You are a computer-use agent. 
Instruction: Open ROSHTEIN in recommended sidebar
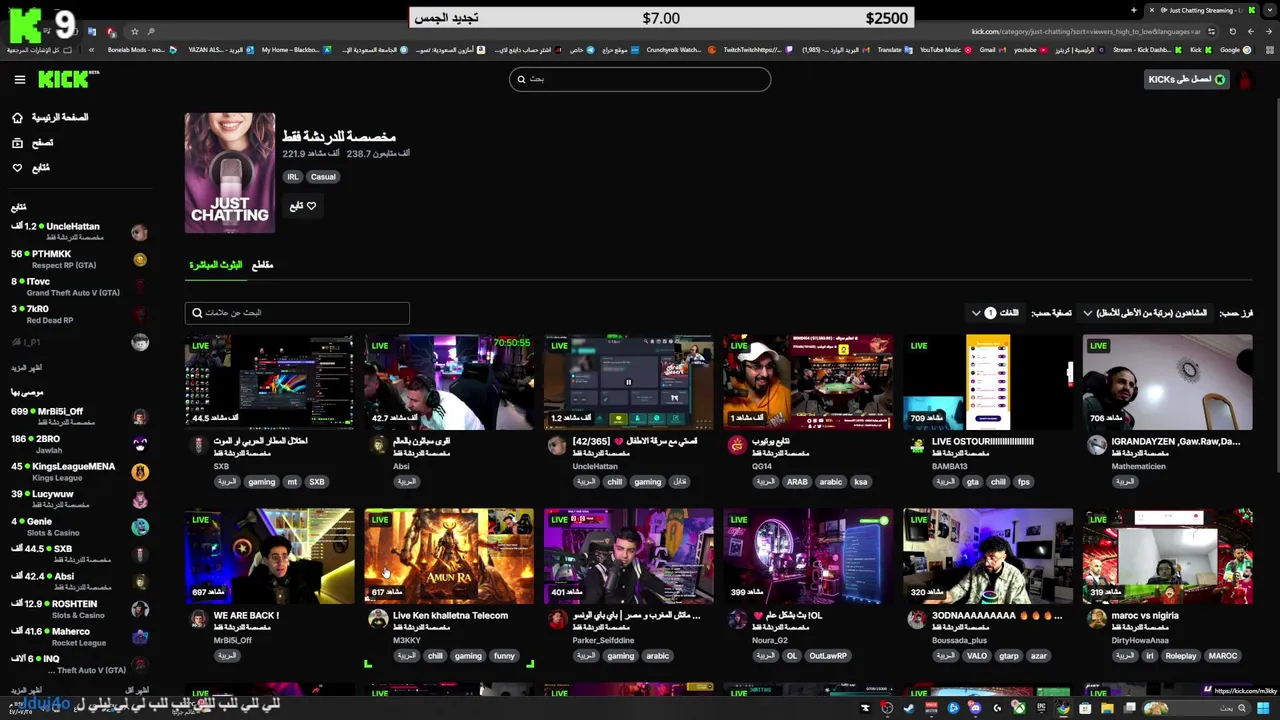point(78,609)
